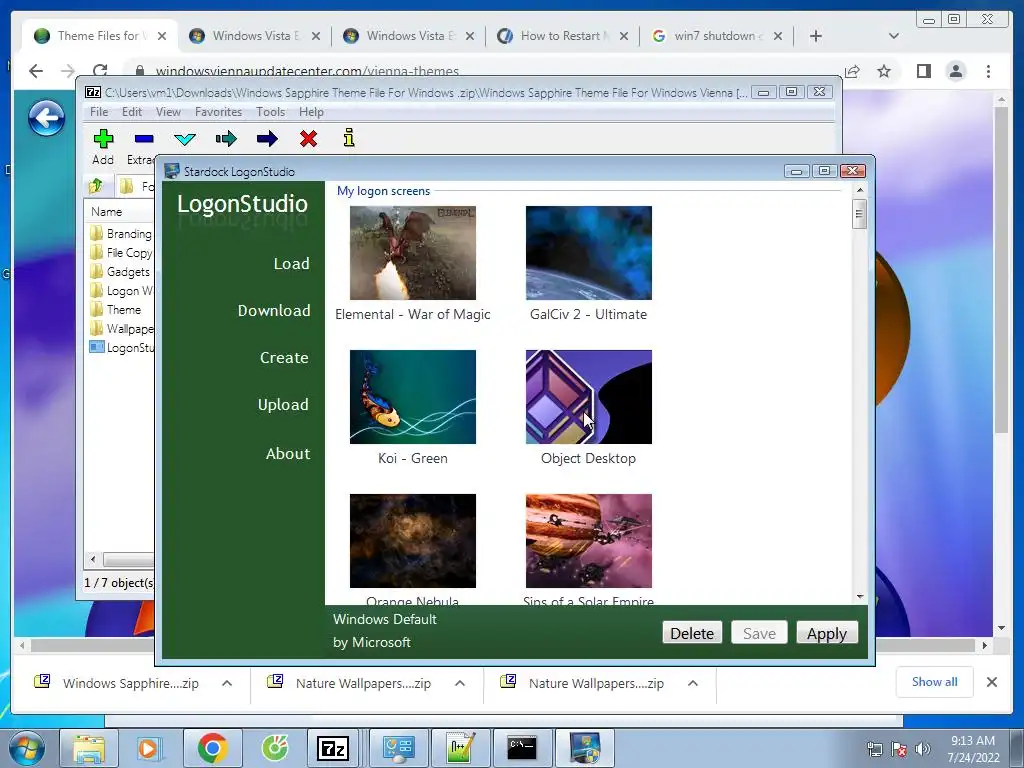Open Chrome tab search dropdown chevron
Screen dimensions: 1024x768
pos(893,36)
